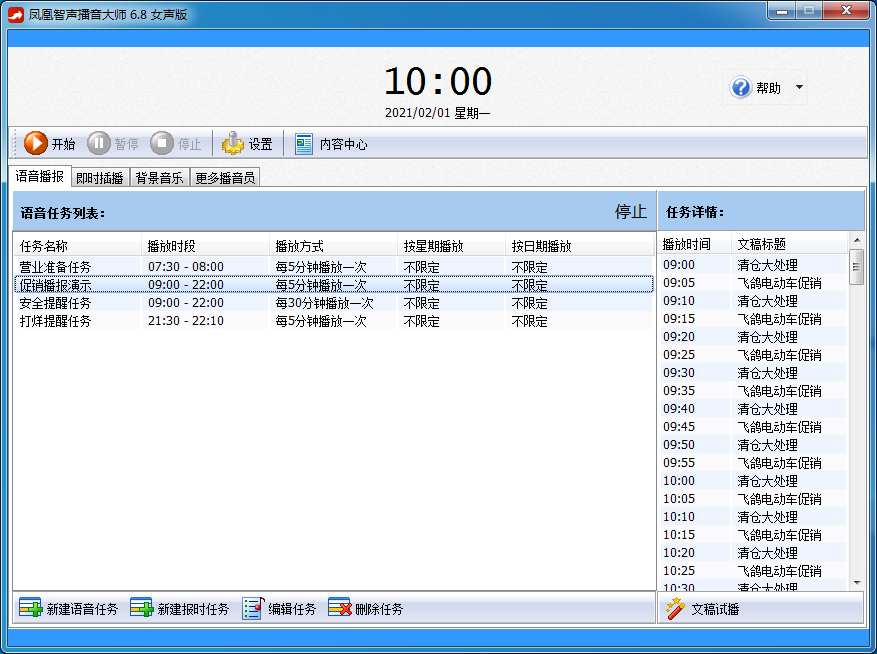Open Settings (设置) from the toolbar
This screenshot has height=654, width=877.
click(x=233, y=144)
